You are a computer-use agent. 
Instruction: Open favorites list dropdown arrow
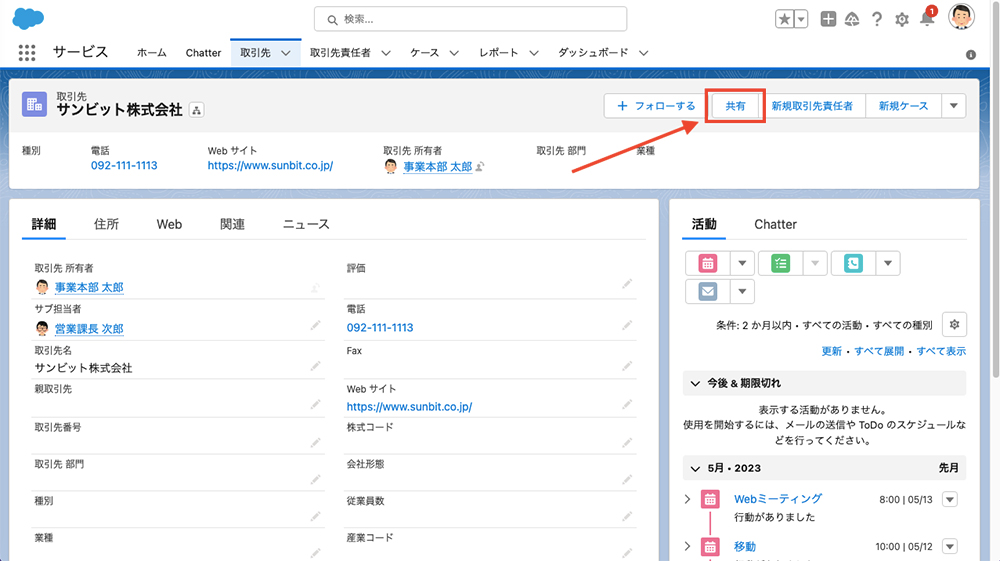pos(801,19)
